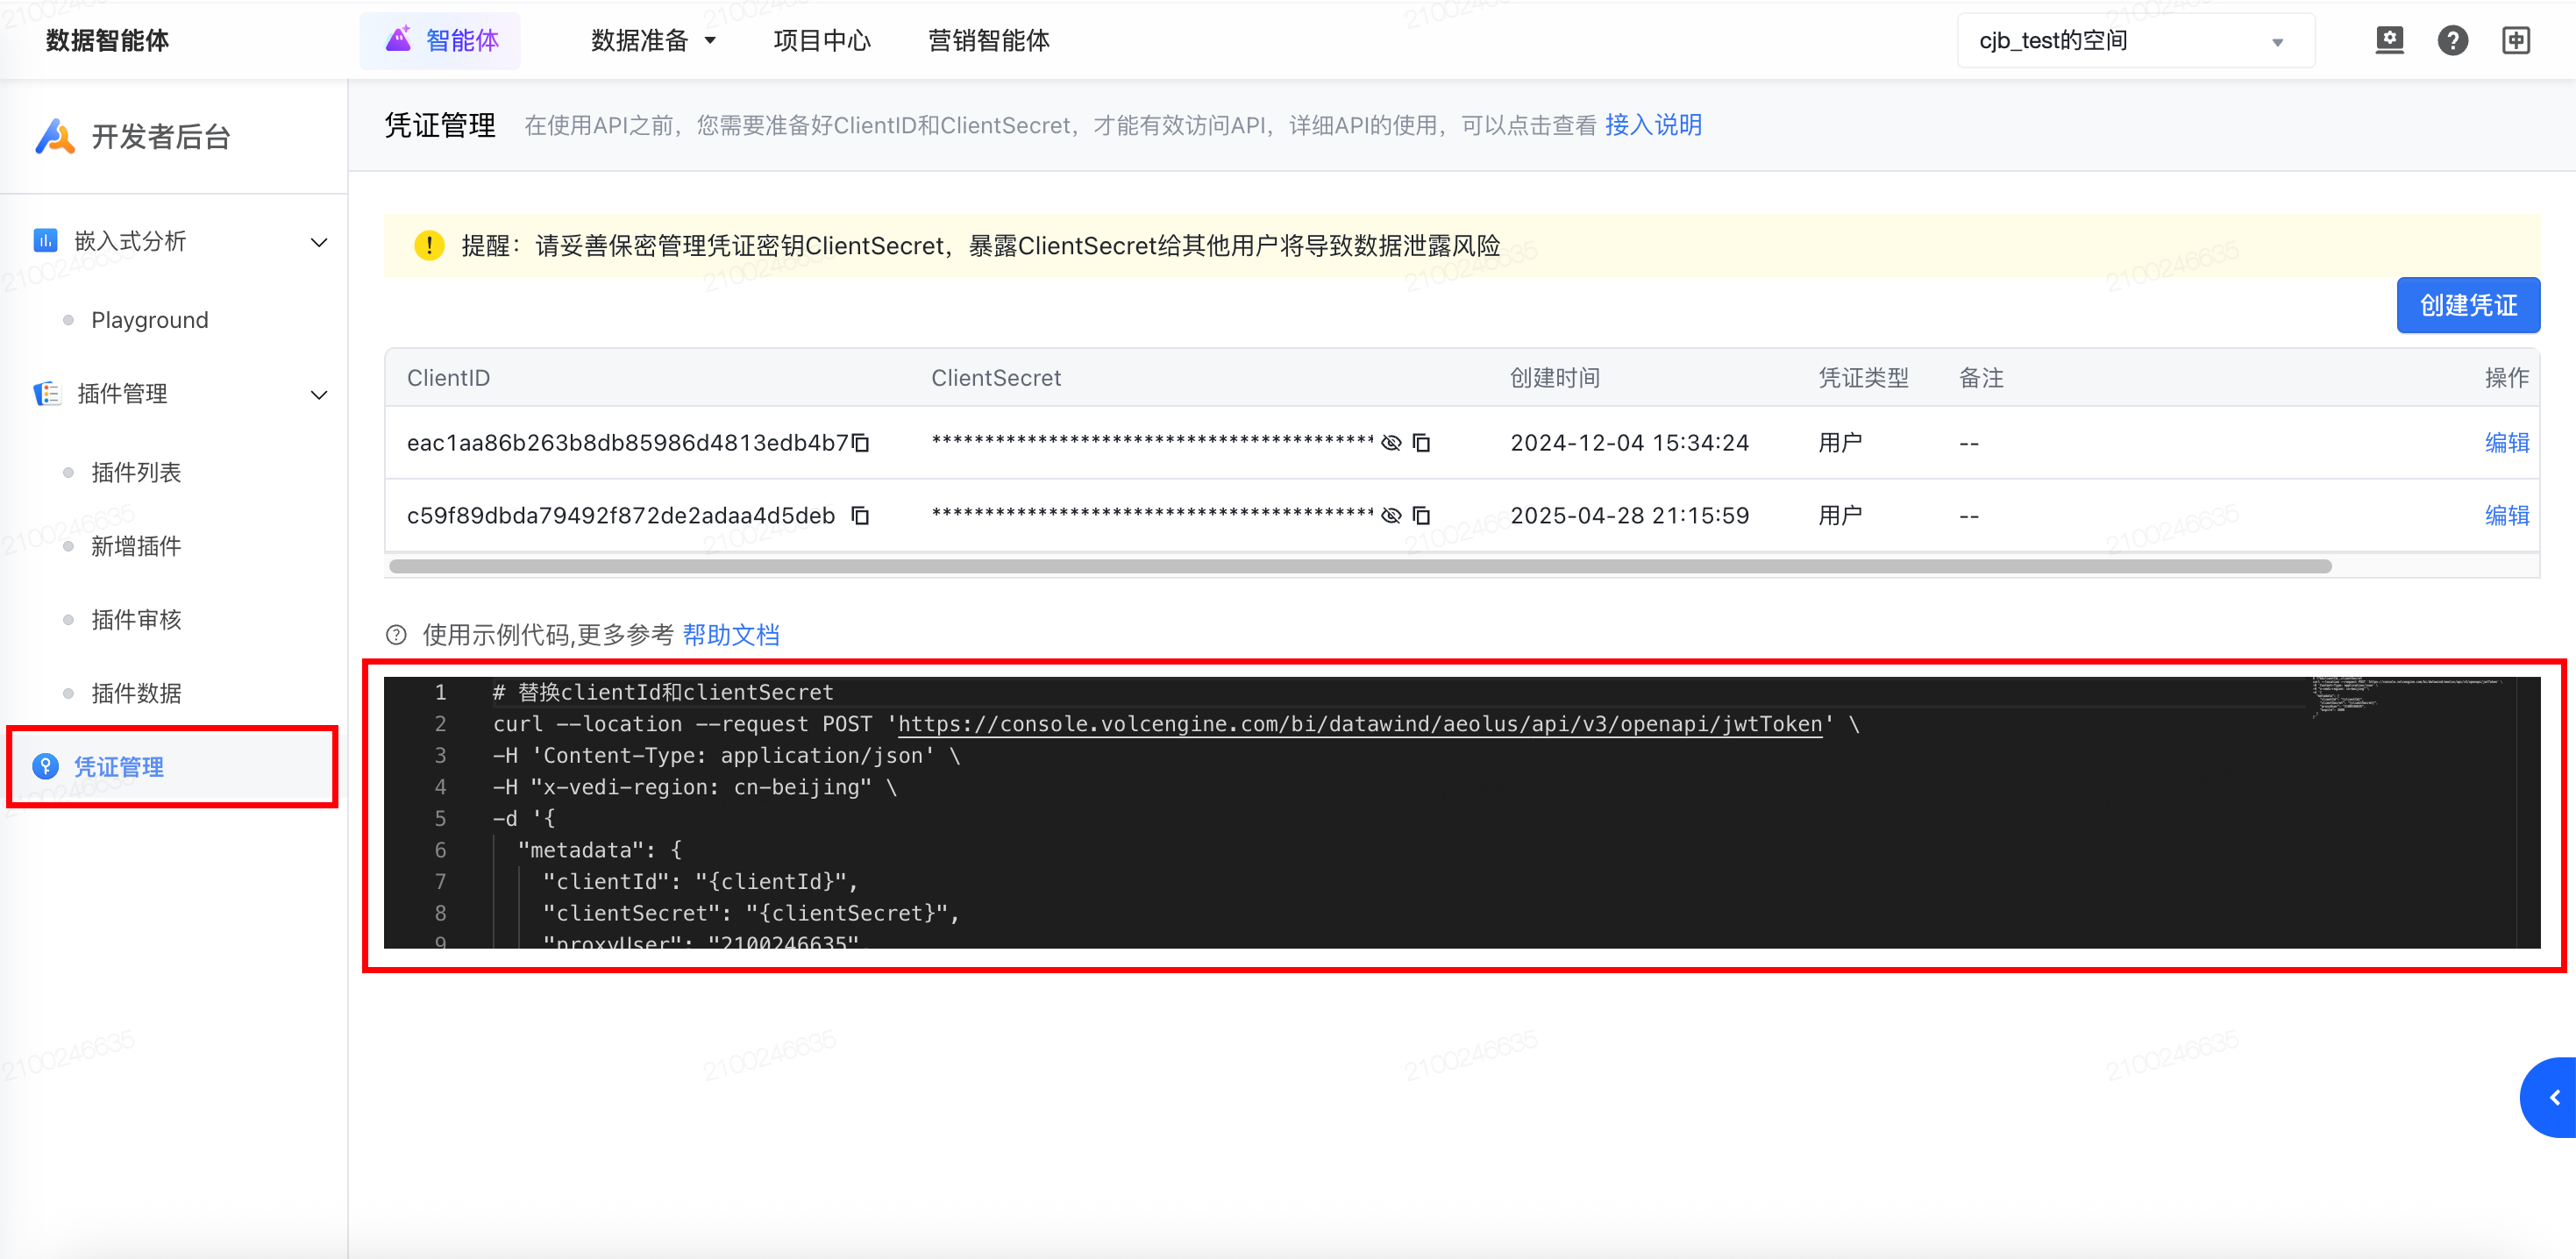
Task: Copy the second ClientID c59f89db value
Action: 860,516
